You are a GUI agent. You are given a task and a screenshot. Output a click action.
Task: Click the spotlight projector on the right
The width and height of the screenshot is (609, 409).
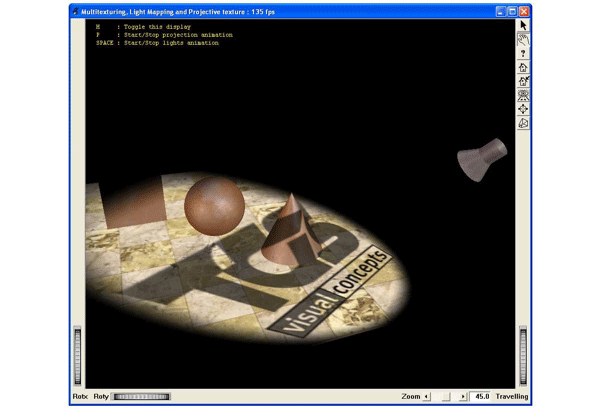481,156
